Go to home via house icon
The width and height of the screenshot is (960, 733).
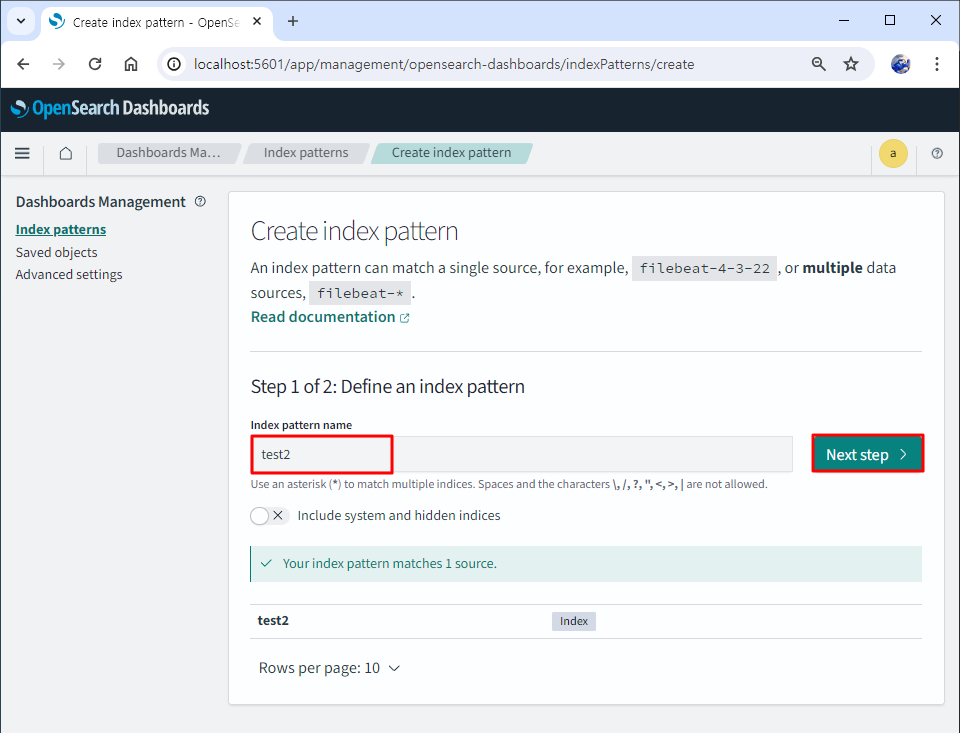66,153
